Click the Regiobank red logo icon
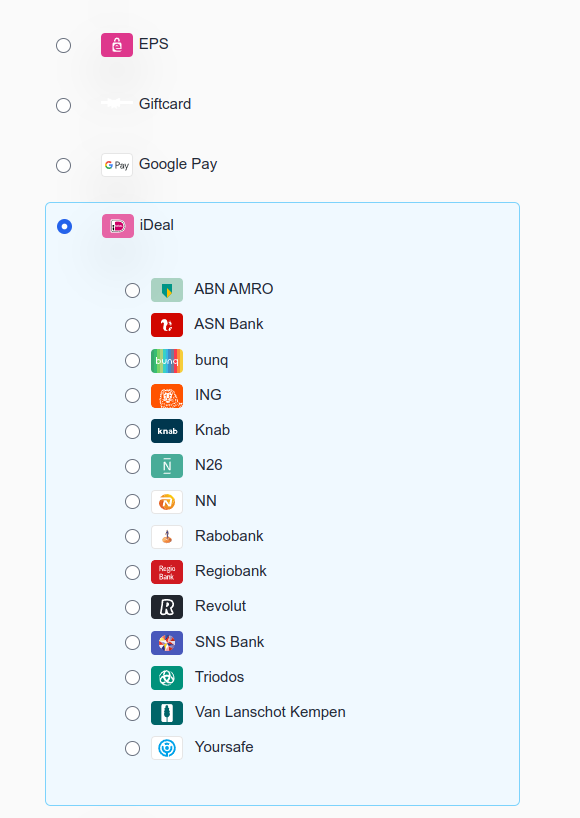The image size is (580, 818). click(167, 572)
